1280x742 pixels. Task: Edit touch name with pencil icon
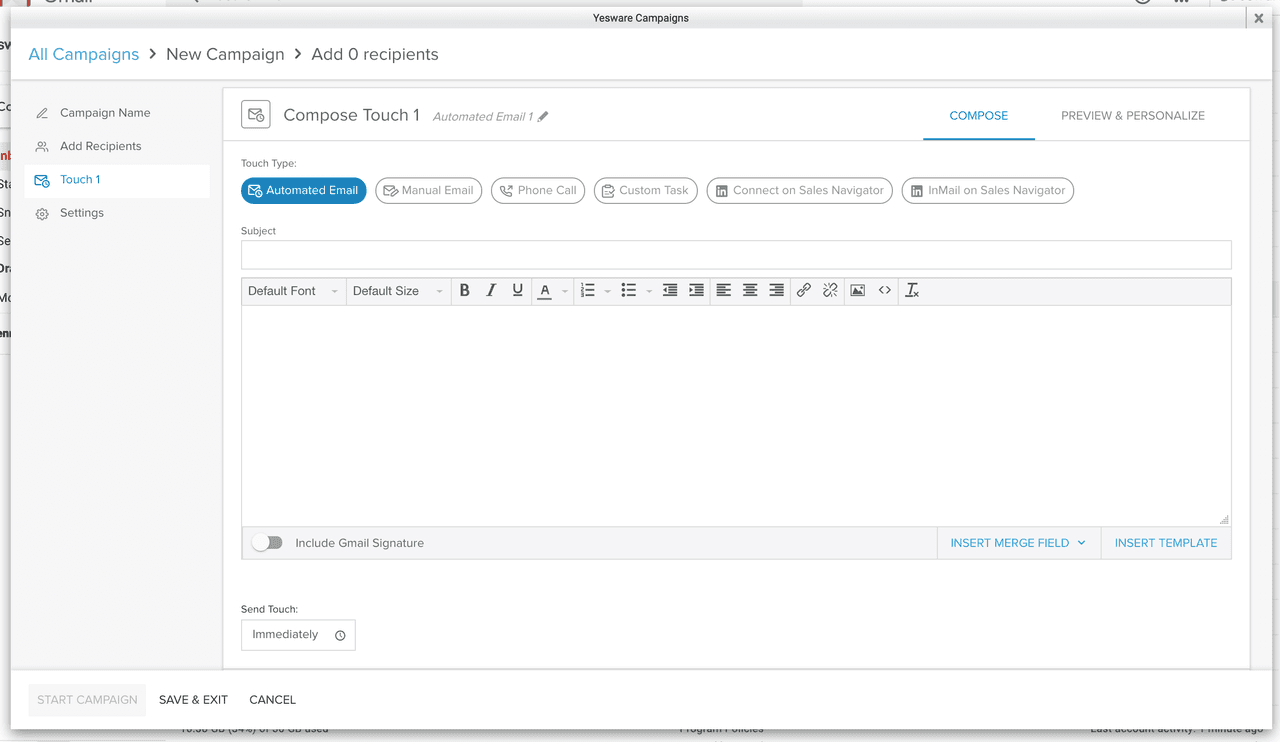point(543,117)
